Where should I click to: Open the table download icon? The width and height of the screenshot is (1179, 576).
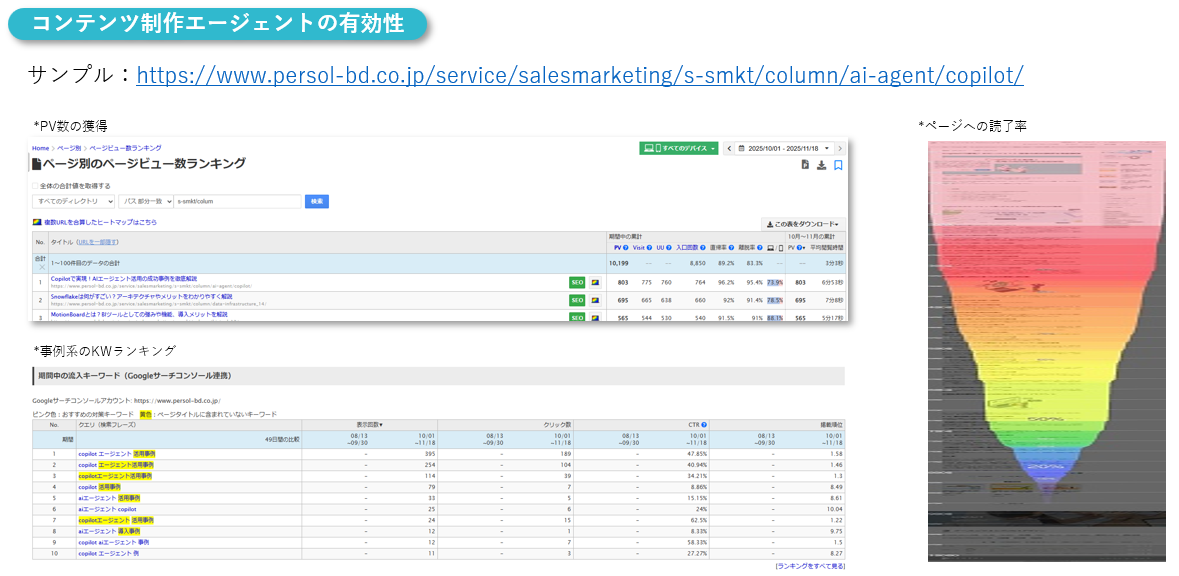[x=821, y=164]
